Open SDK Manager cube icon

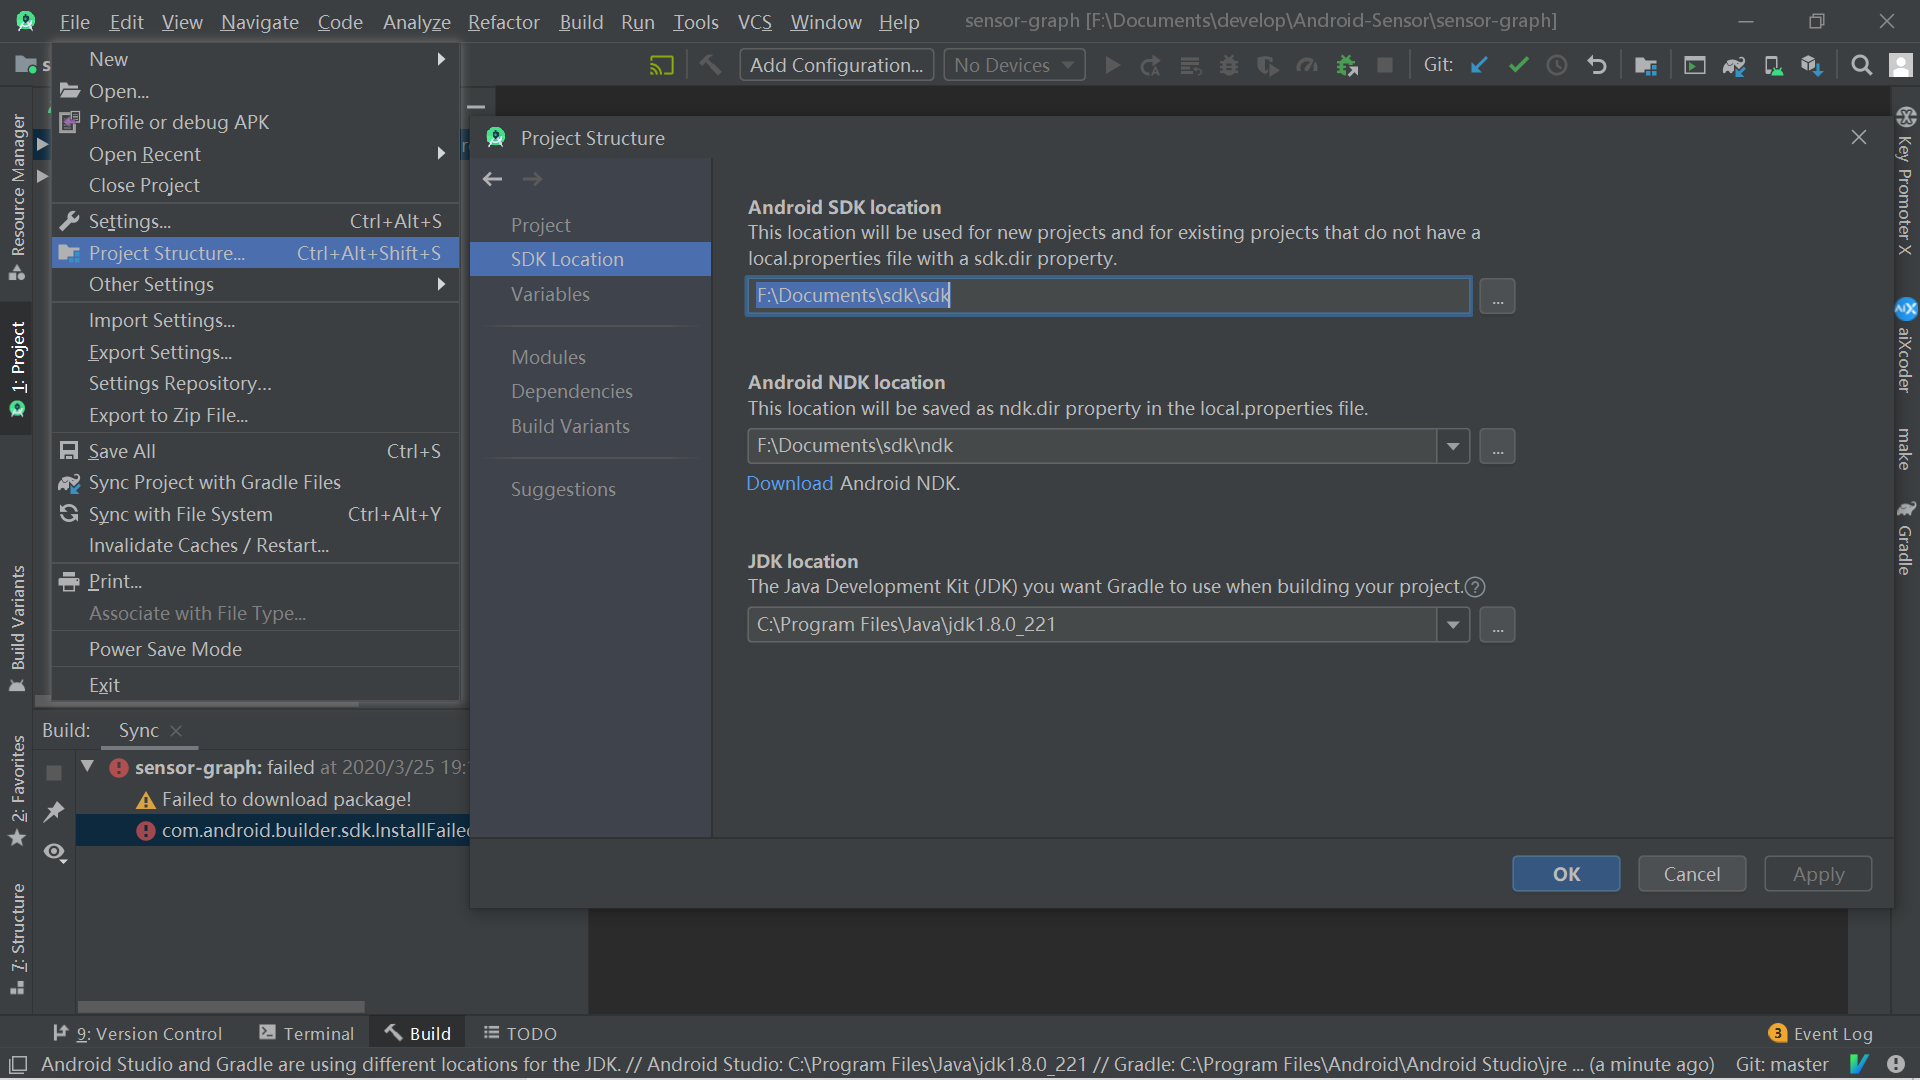tap(1812, 65)
